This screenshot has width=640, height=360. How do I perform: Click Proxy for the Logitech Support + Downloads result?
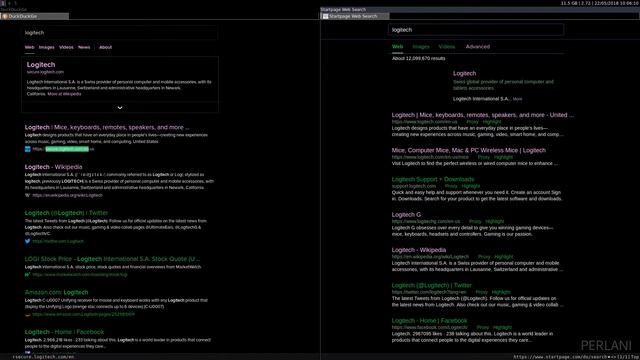click(451, 186)
